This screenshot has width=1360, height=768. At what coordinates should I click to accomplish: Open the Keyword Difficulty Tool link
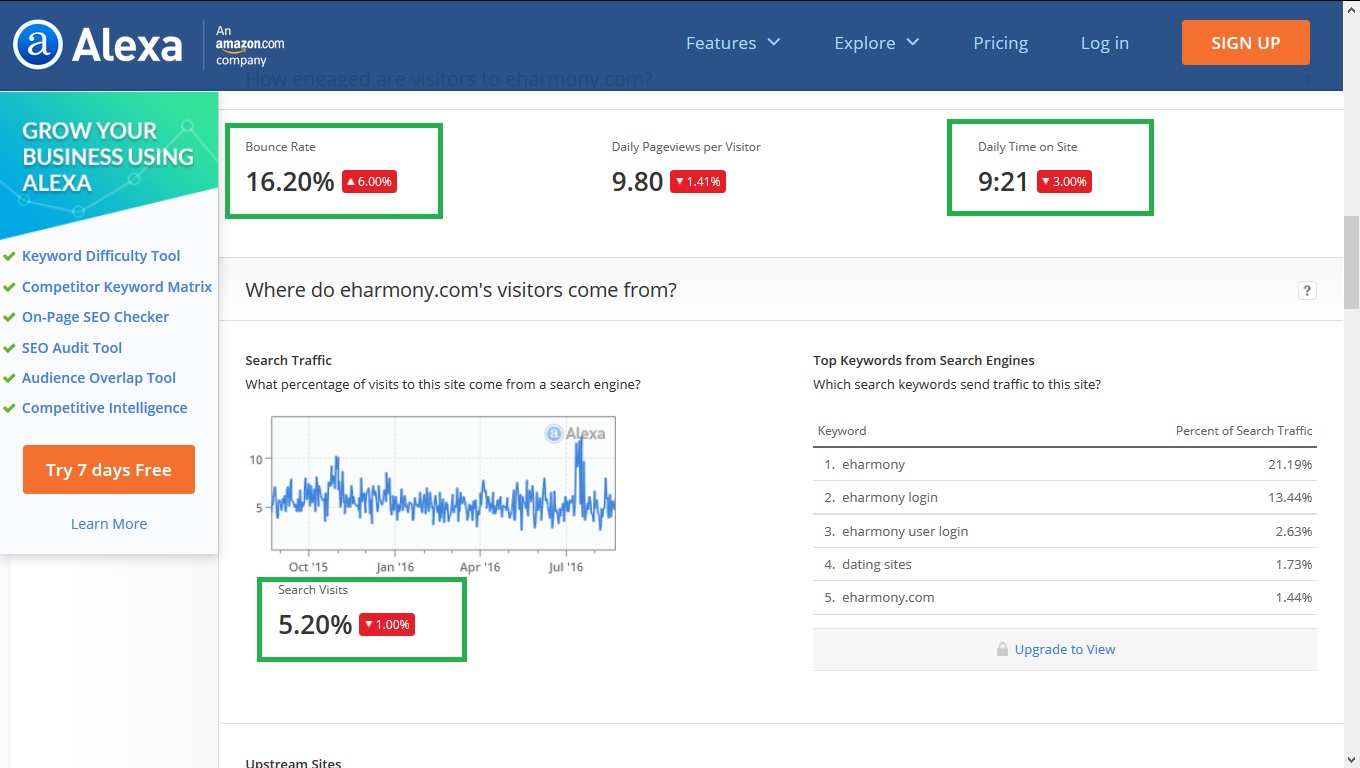(101, 256)
